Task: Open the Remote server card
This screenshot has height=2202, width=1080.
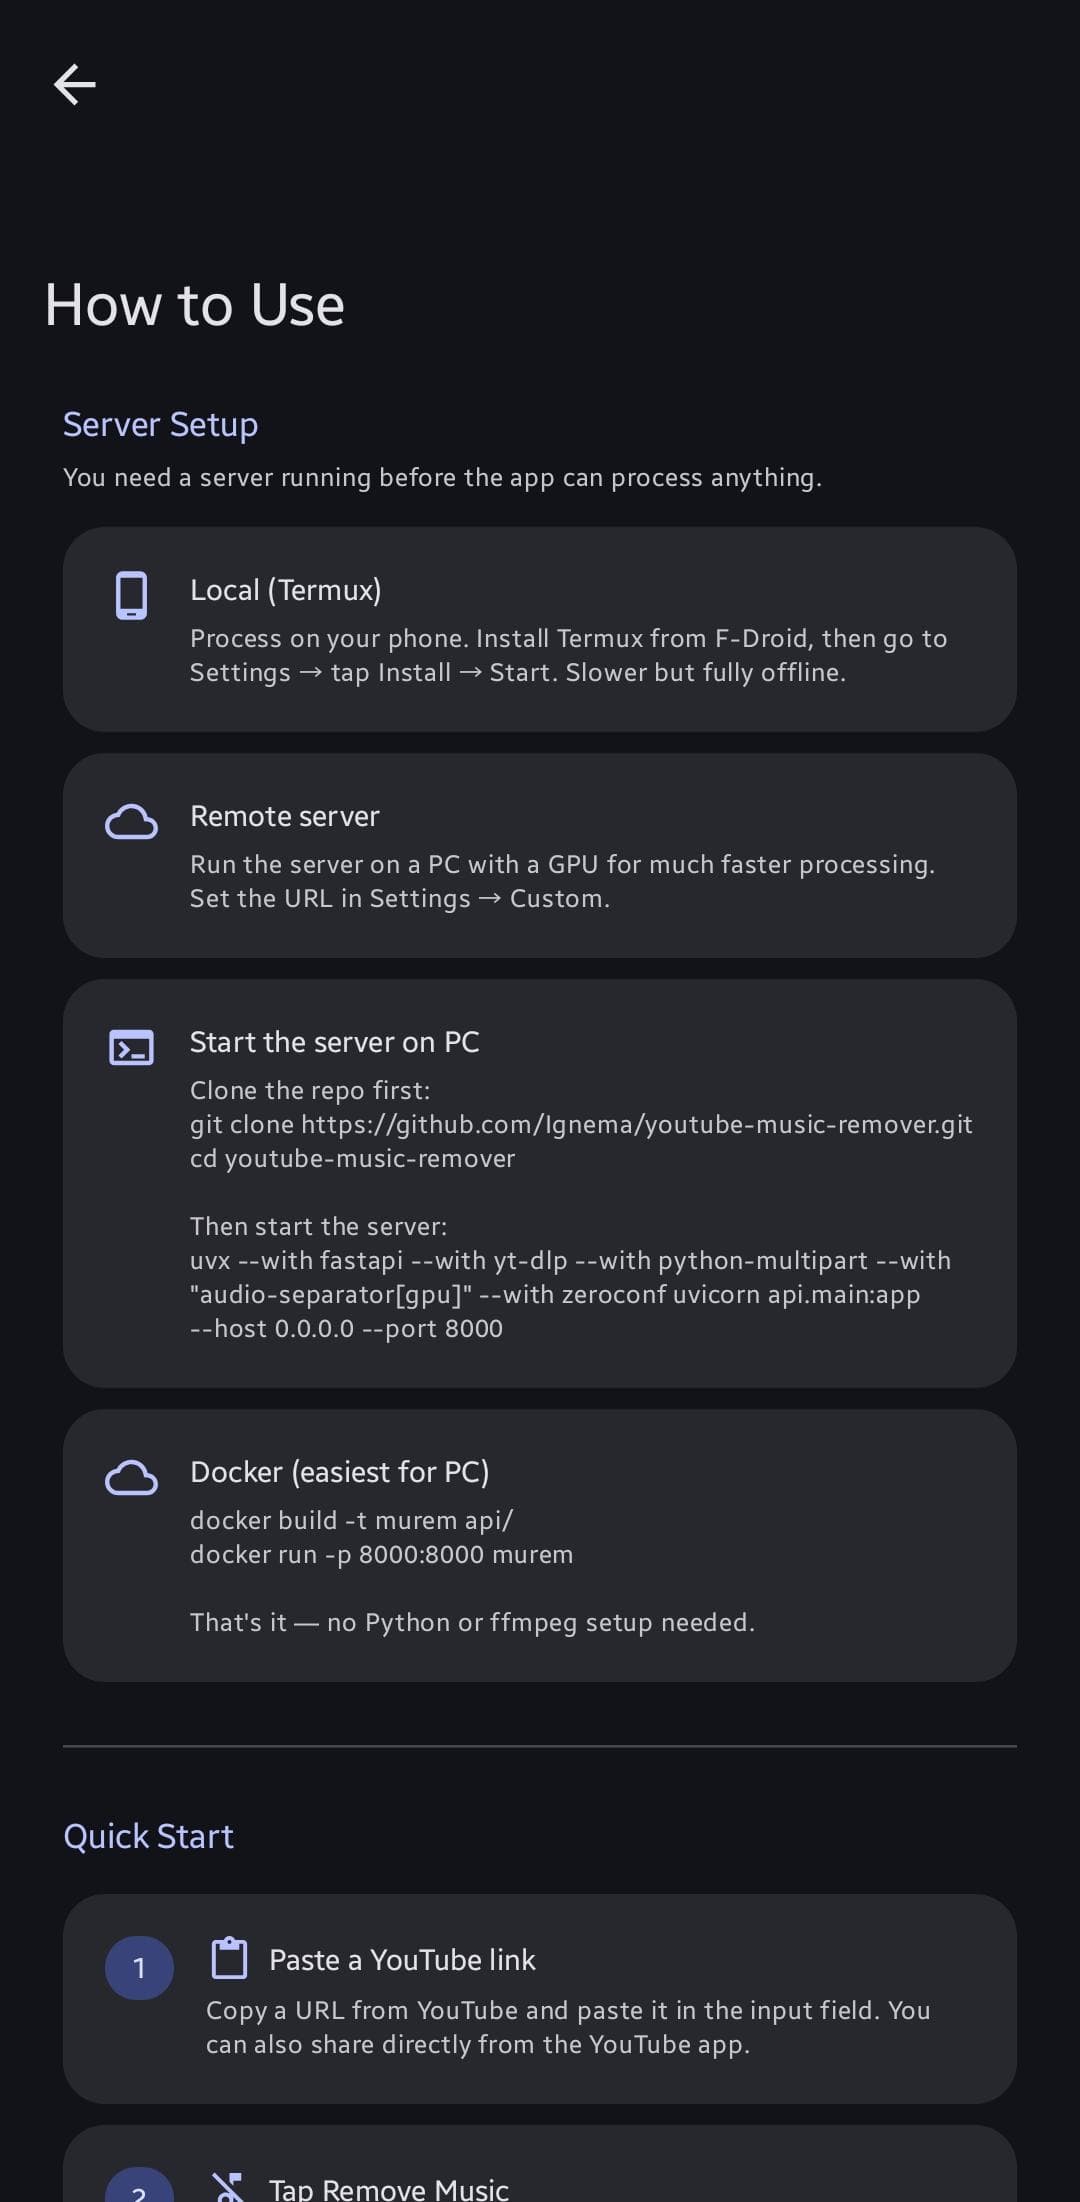Action: (540, 855)
